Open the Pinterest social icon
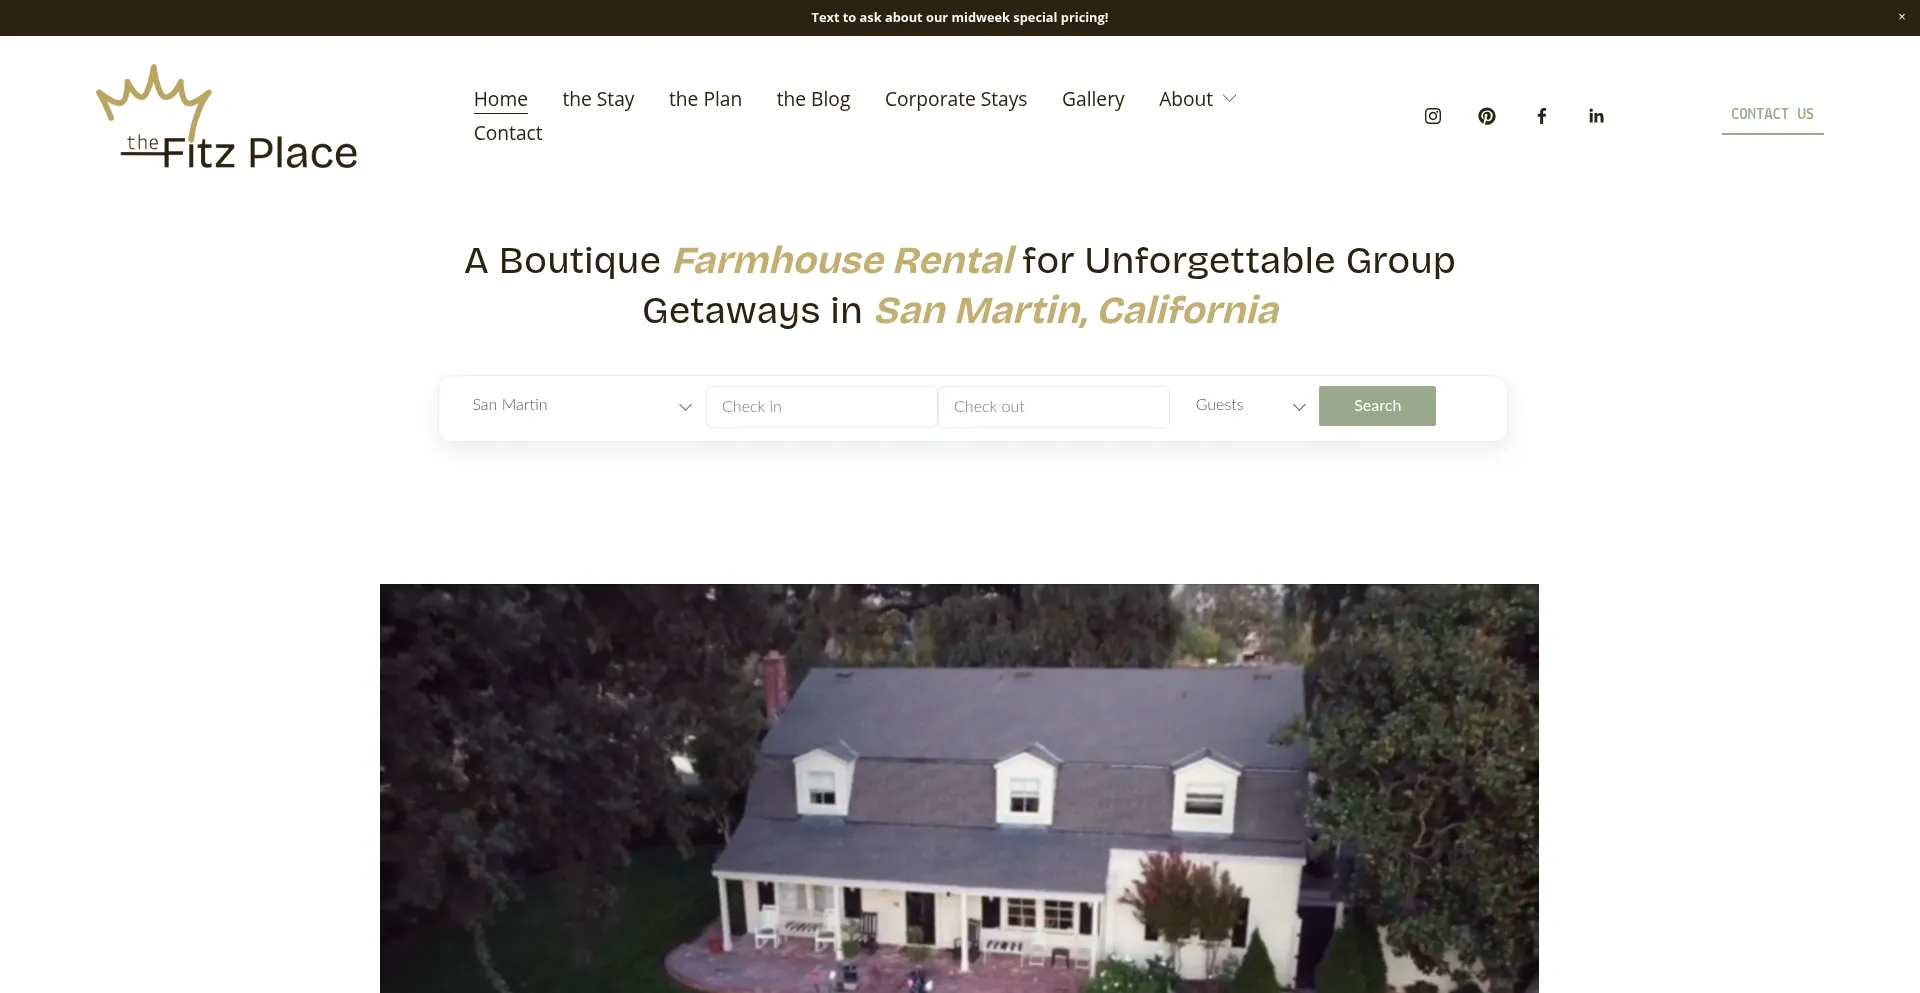Image resolution: width=1920 pixels, height=993 pixels. tap(1487, 116)
